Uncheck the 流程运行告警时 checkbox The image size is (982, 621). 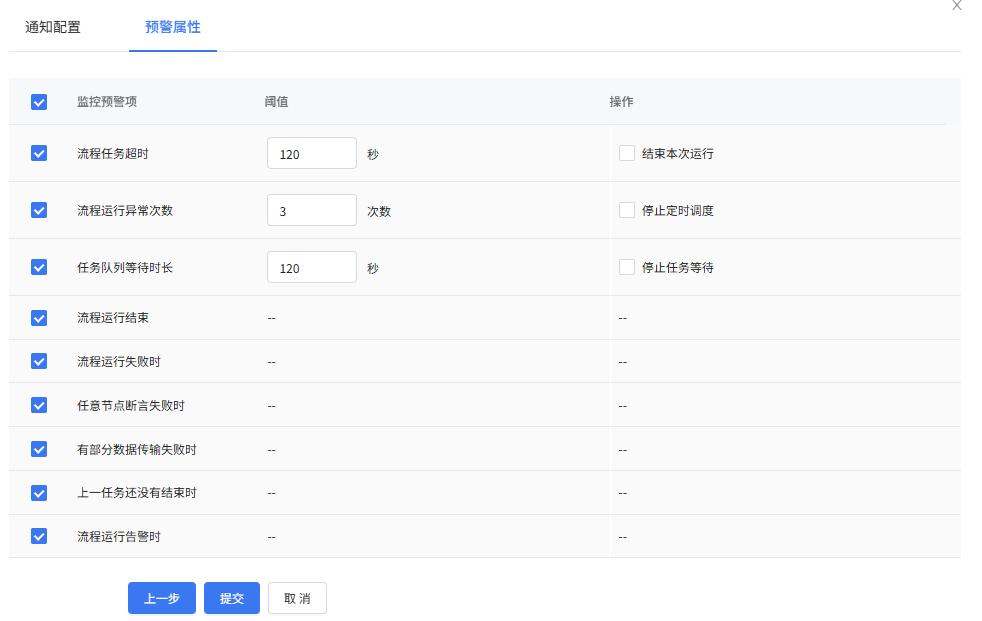pos(39,536)
